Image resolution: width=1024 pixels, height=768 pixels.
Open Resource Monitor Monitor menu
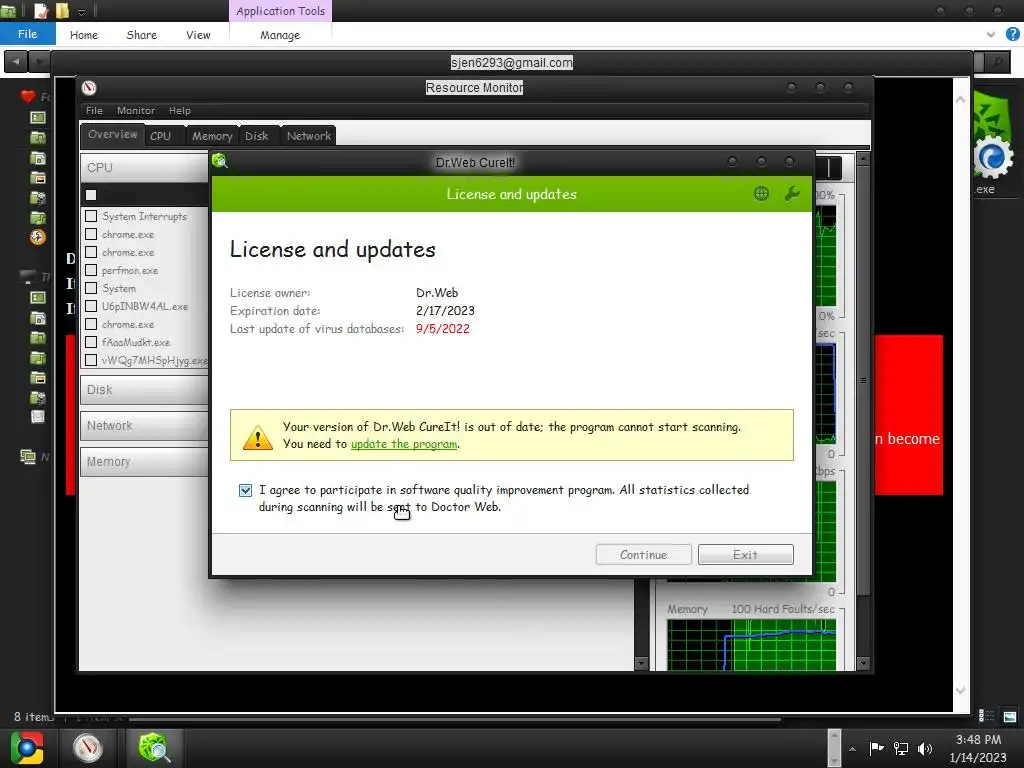(136, 110)
